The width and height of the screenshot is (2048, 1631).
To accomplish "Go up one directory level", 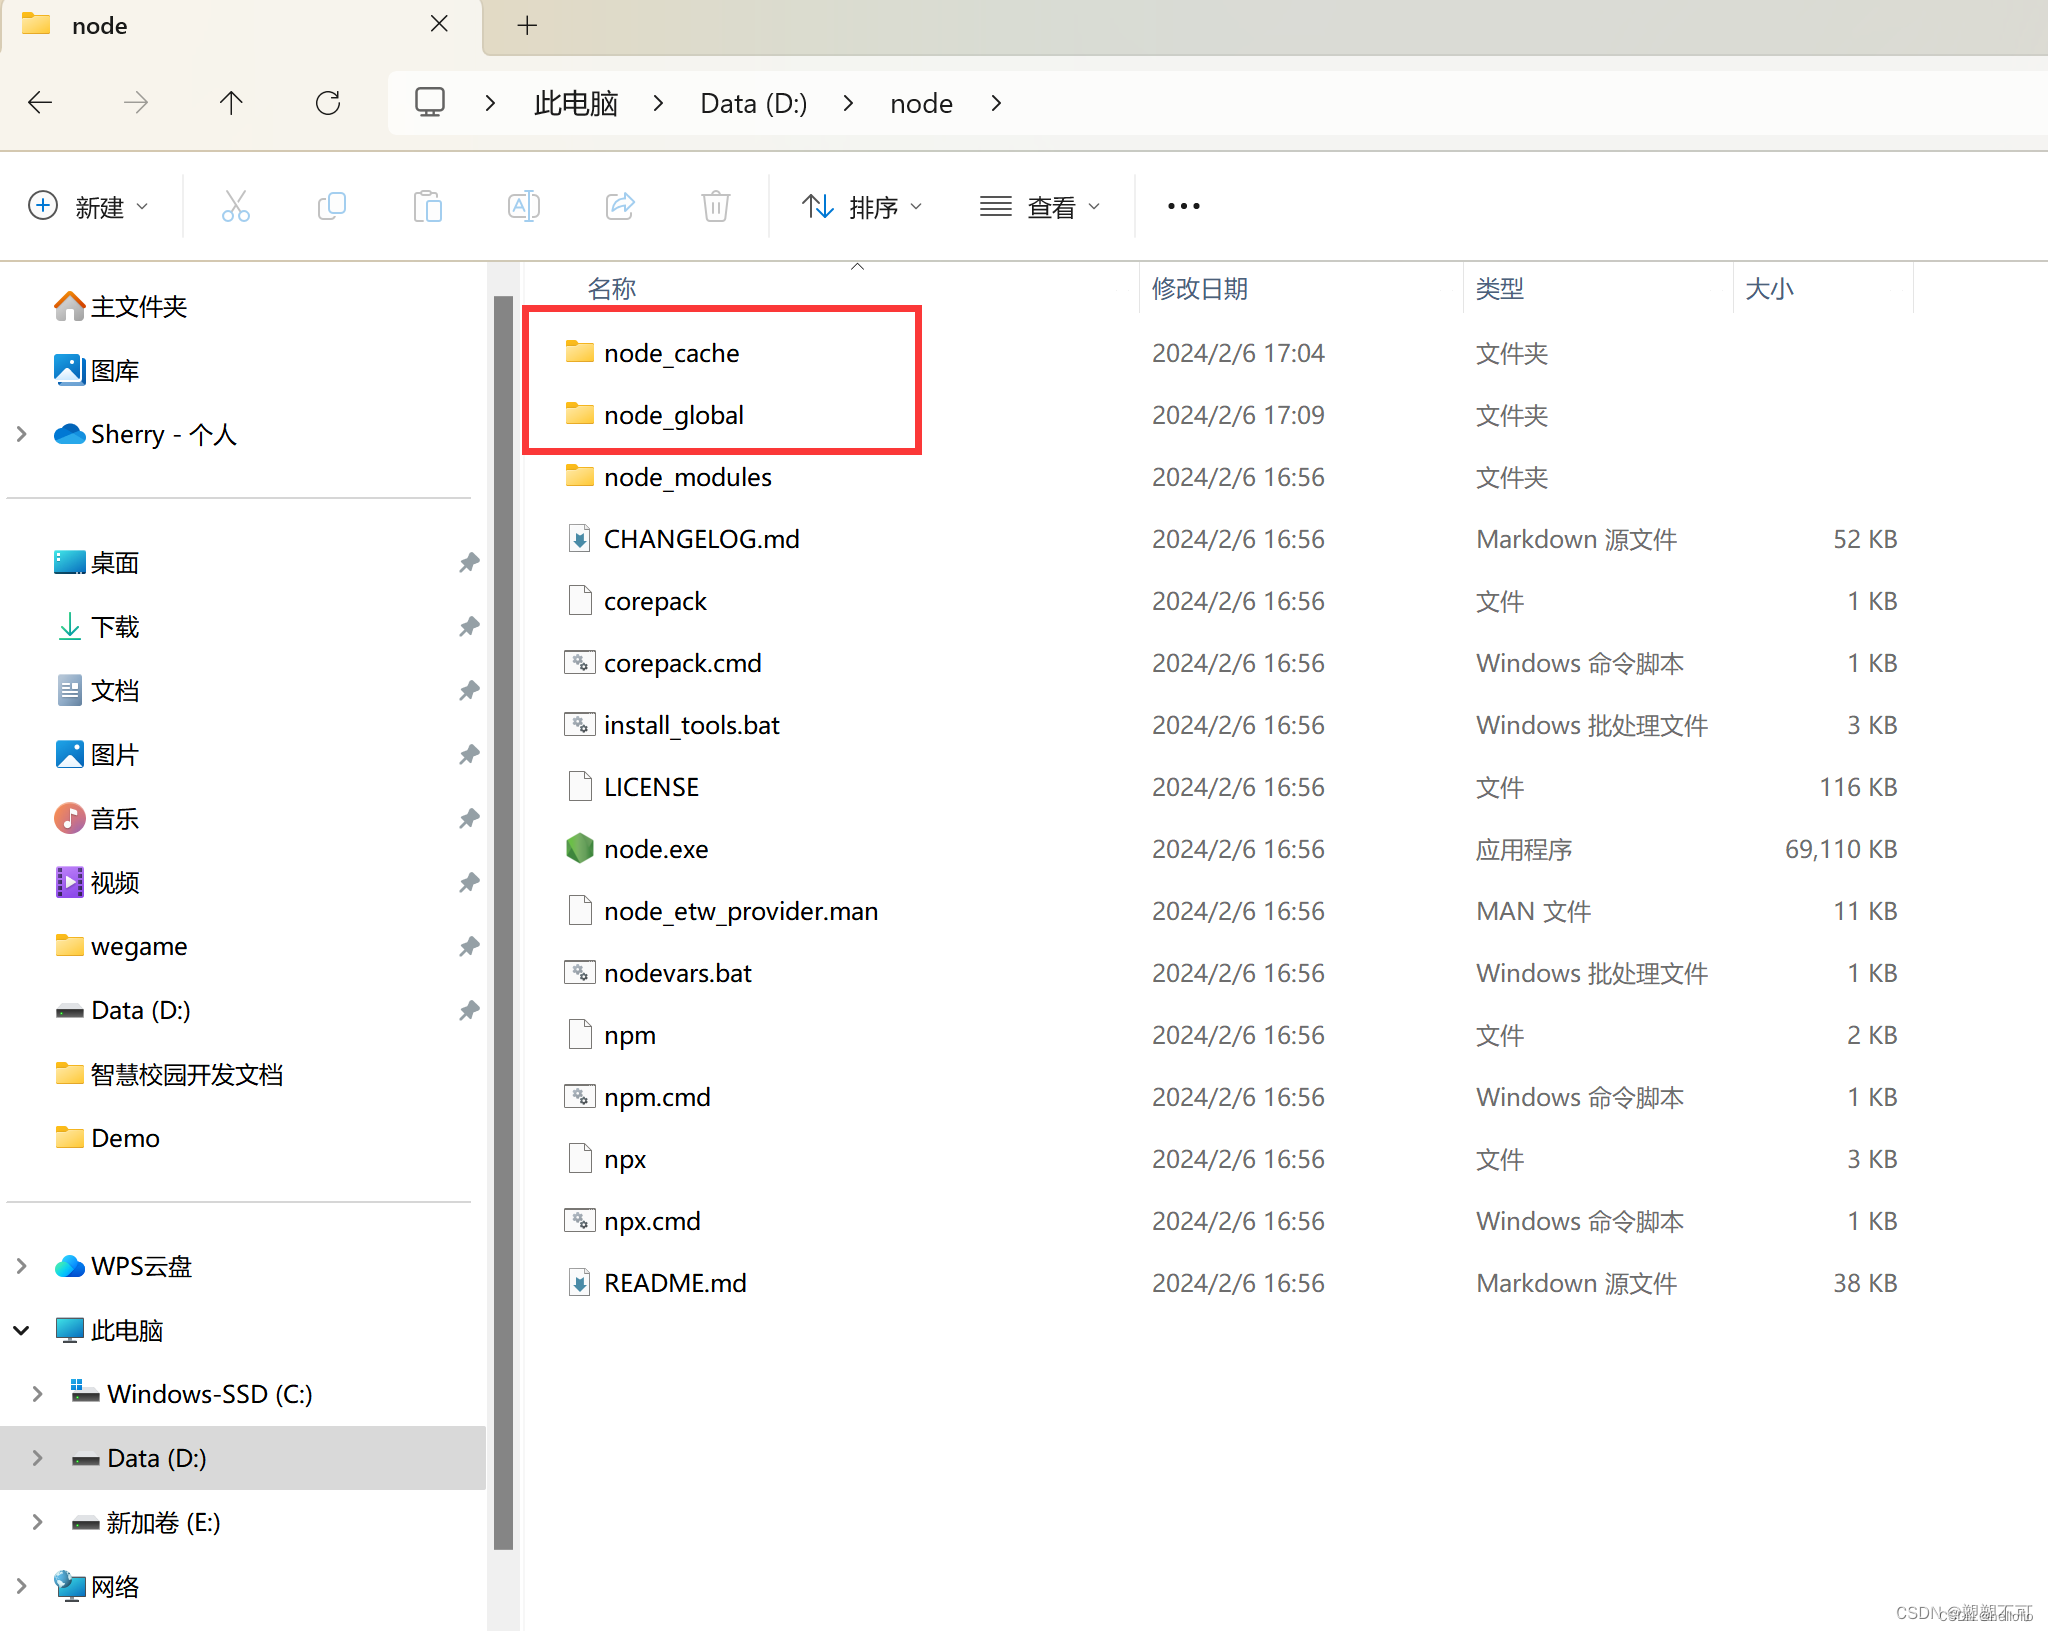I will click(231, 103).
